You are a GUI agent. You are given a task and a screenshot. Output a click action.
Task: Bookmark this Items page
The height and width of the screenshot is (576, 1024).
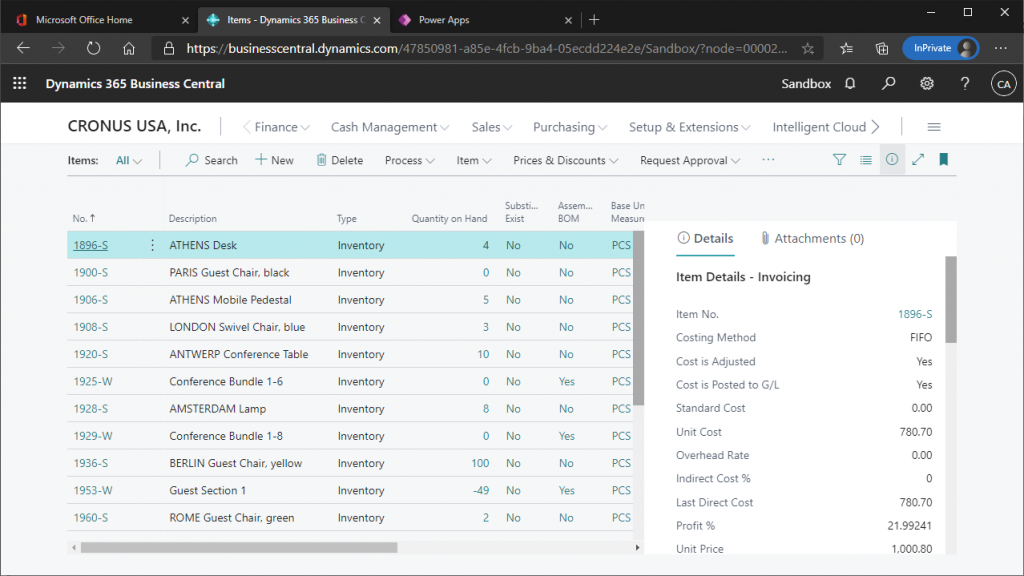(x=944, y=160)
